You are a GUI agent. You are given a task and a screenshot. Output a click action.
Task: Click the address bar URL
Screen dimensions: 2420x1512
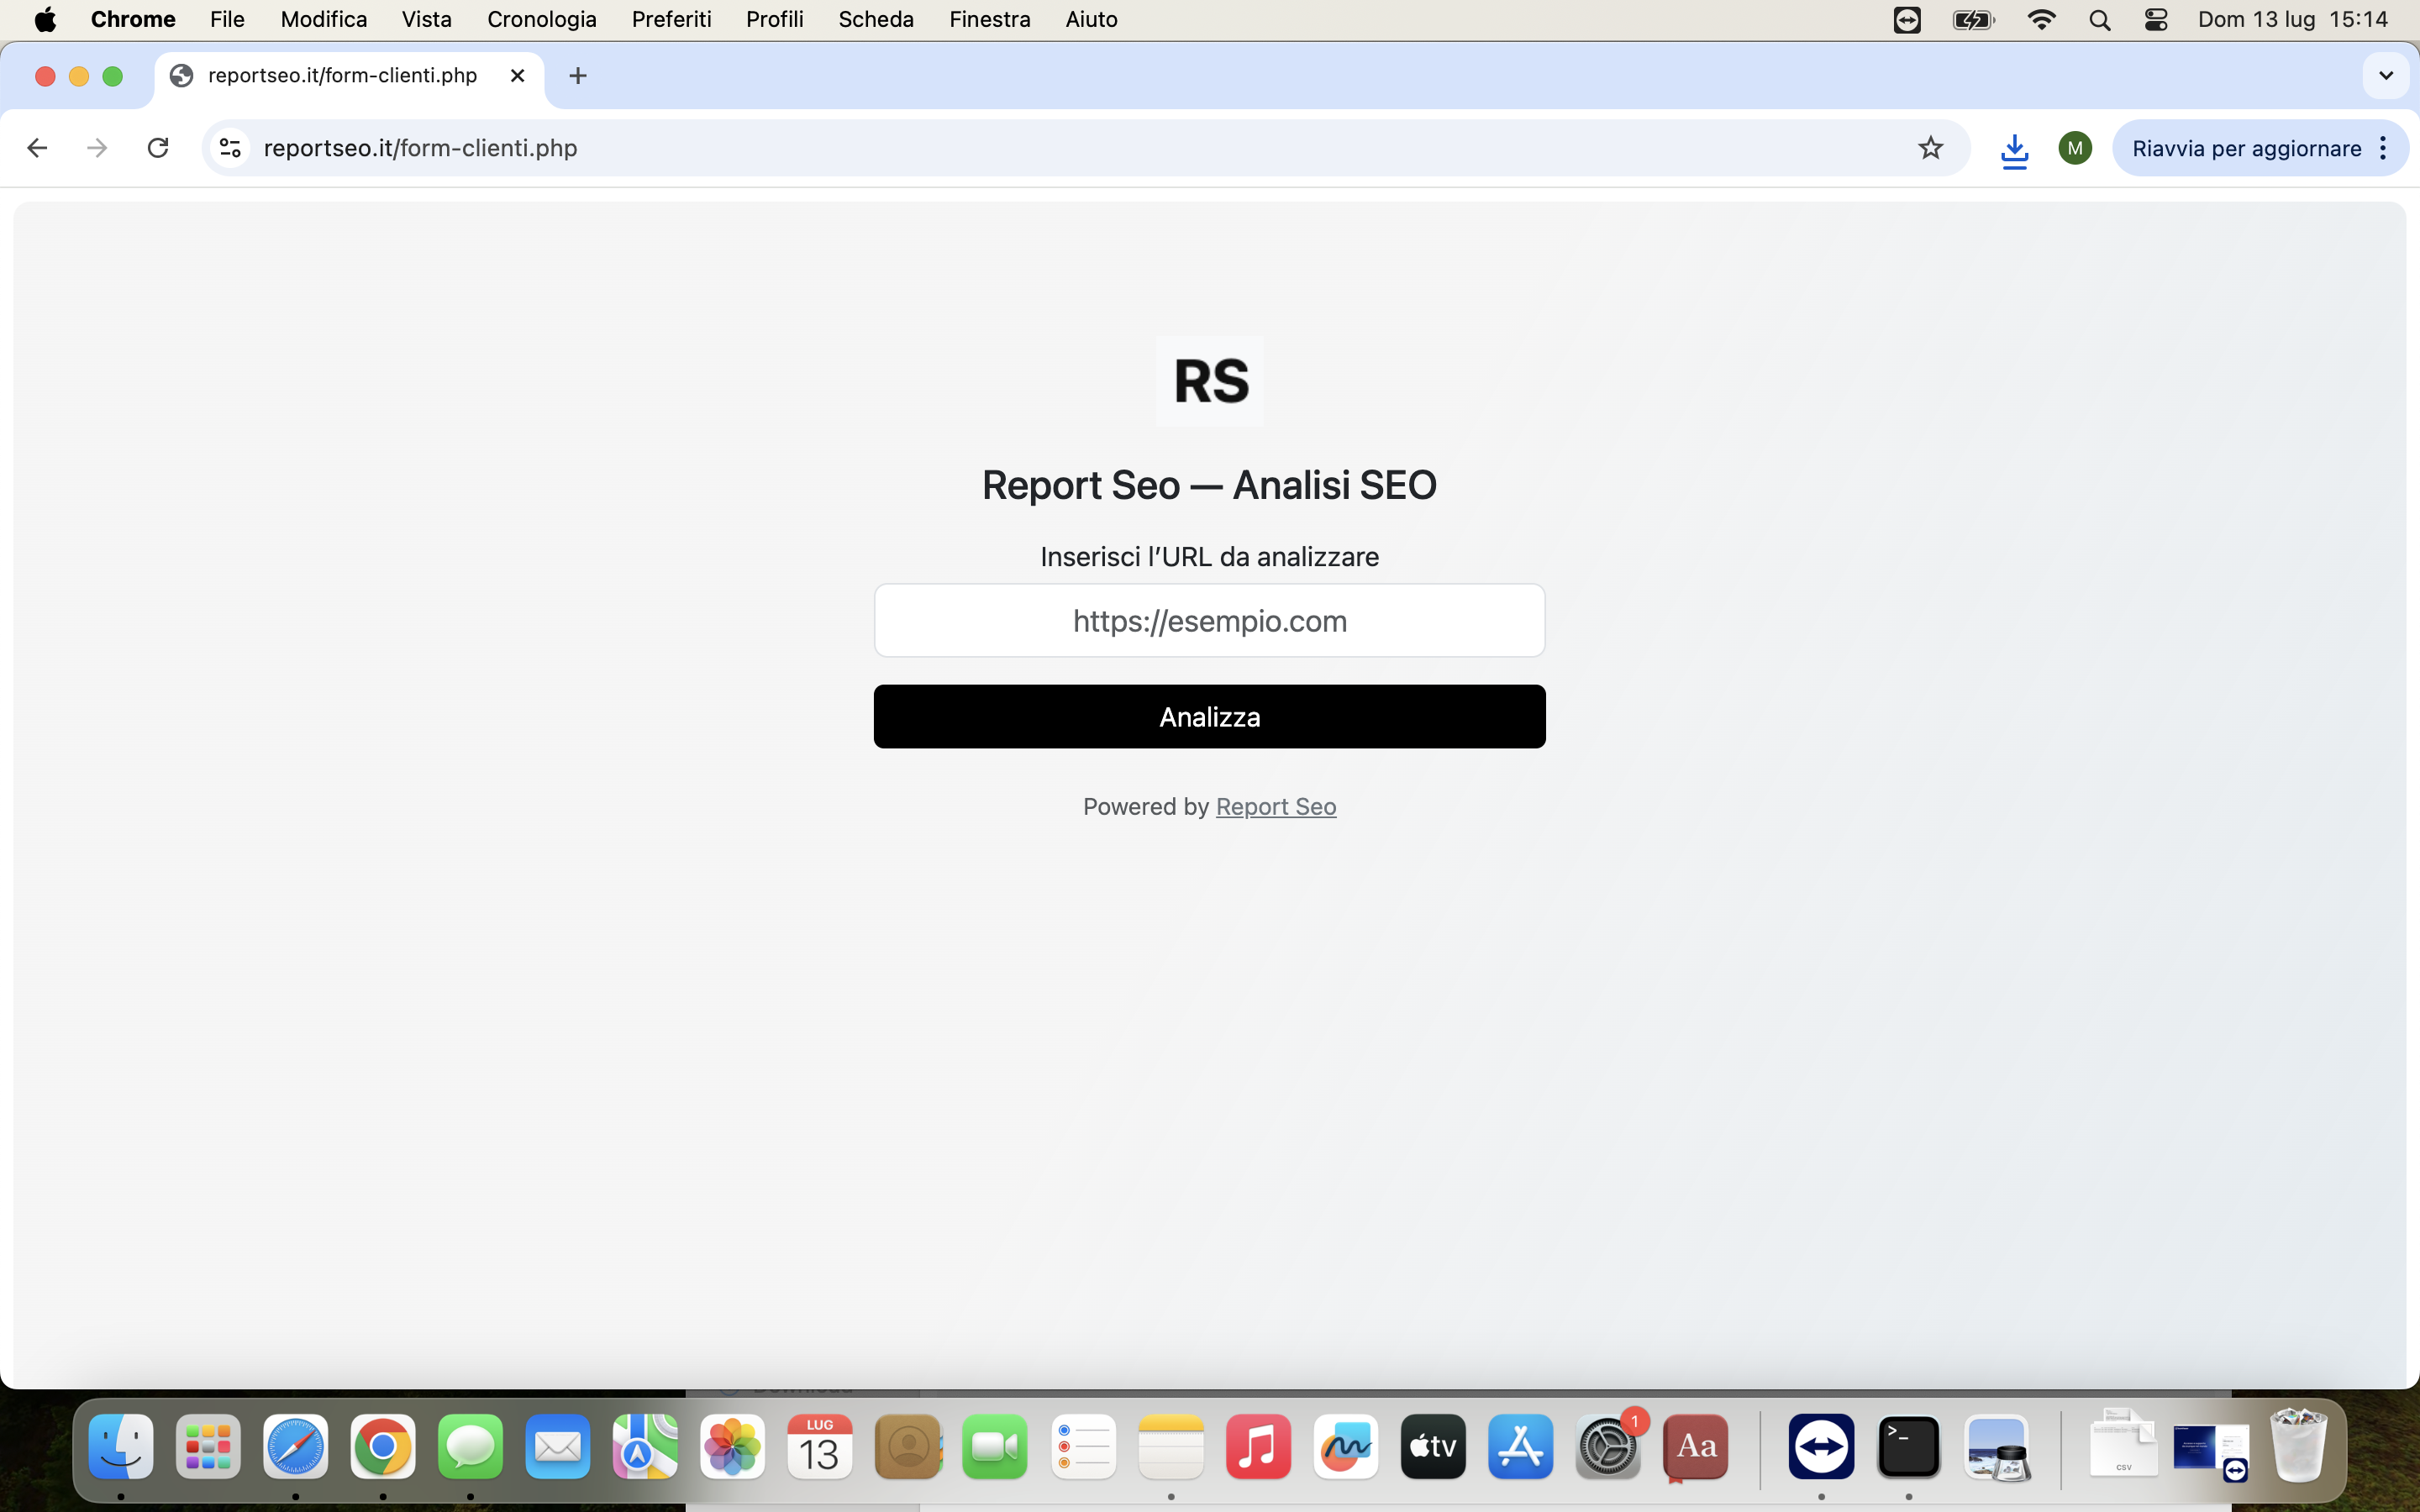tap(420, 148)
